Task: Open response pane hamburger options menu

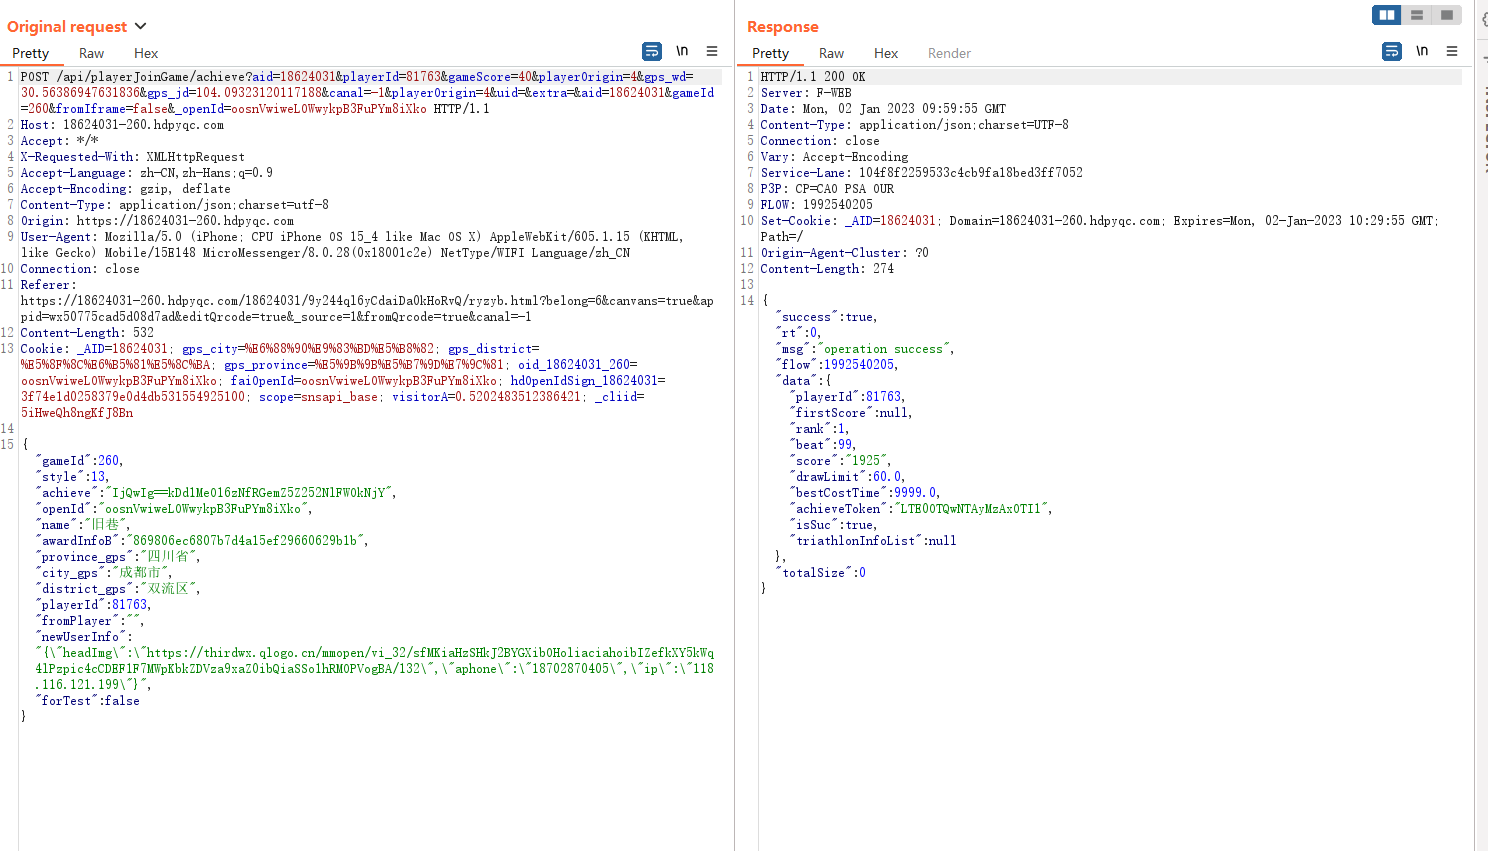Action: pos(1452,51)
